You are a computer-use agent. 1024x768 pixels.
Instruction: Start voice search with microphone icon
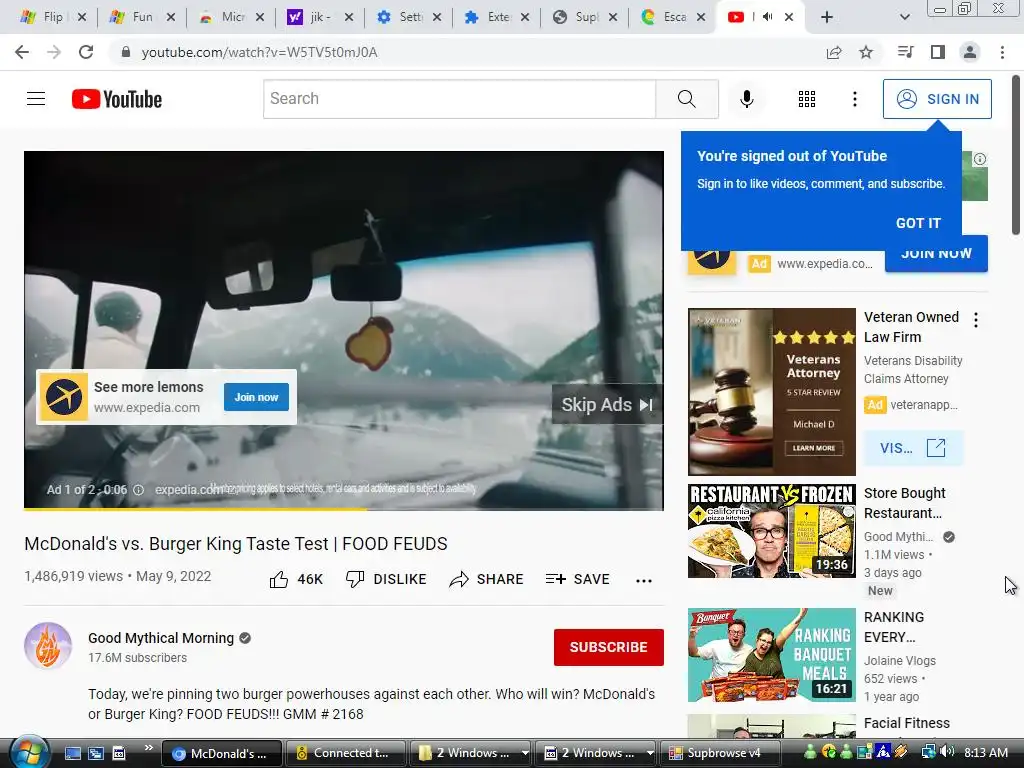click(746, 99)
